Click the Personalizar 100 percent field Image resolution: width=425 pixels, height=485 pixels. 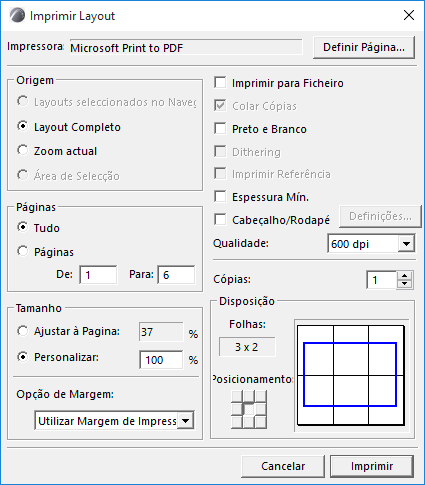(161, 360)
